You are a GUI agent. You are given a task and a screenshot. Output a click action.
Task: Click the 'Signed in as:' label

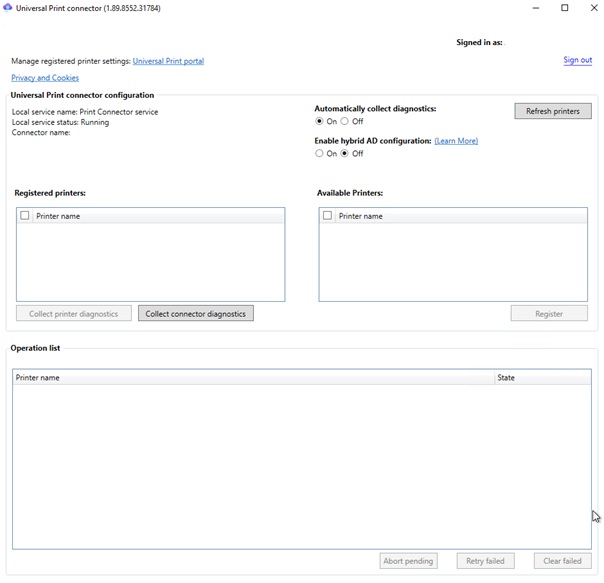(x=479, y=42)
